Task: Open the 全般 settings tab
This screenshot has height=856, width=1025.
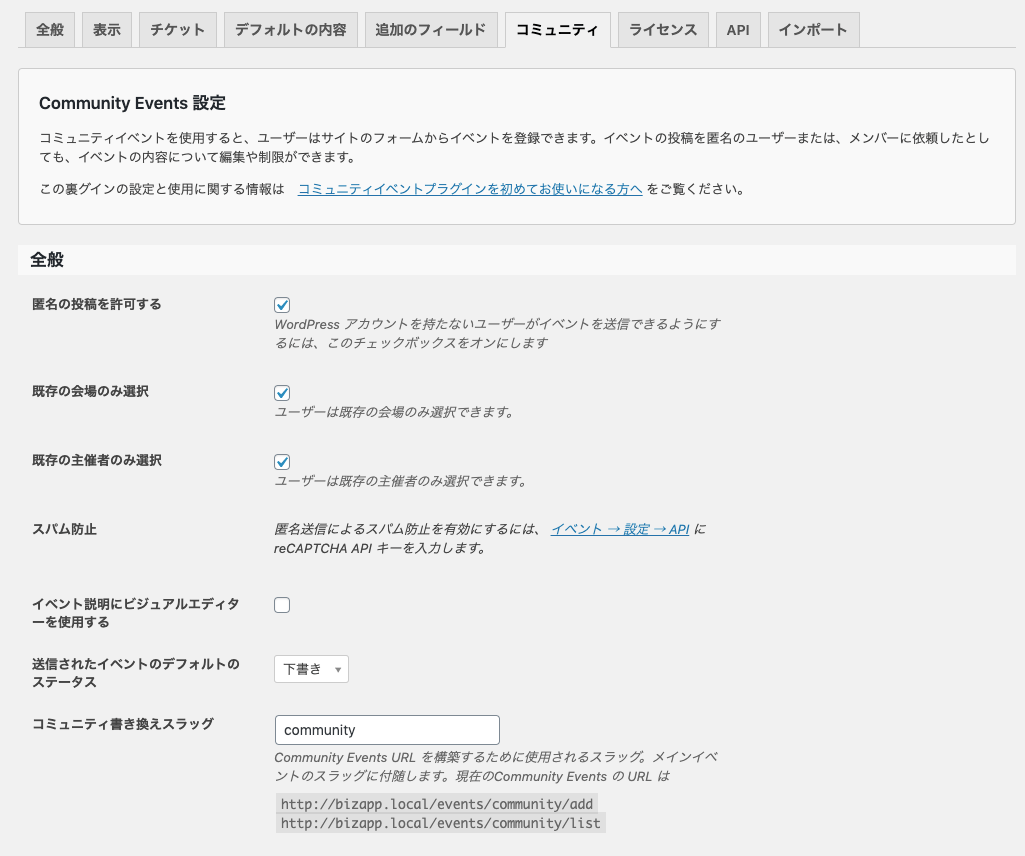Action: point(50,30)
